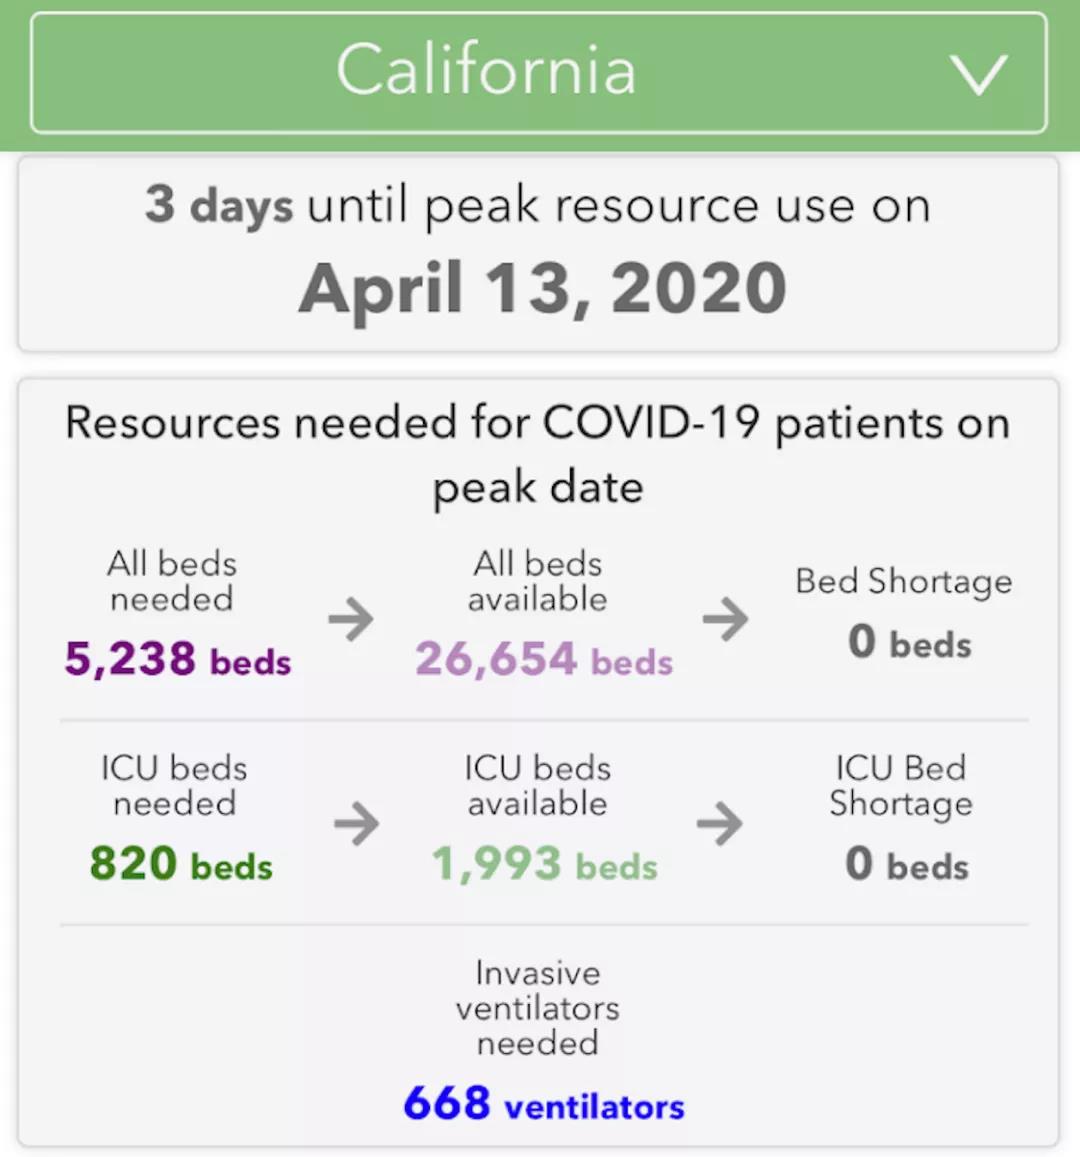Screen dimensions: 1080x1157
Task: Click the All beds needed label
Action: pos(172,581)
